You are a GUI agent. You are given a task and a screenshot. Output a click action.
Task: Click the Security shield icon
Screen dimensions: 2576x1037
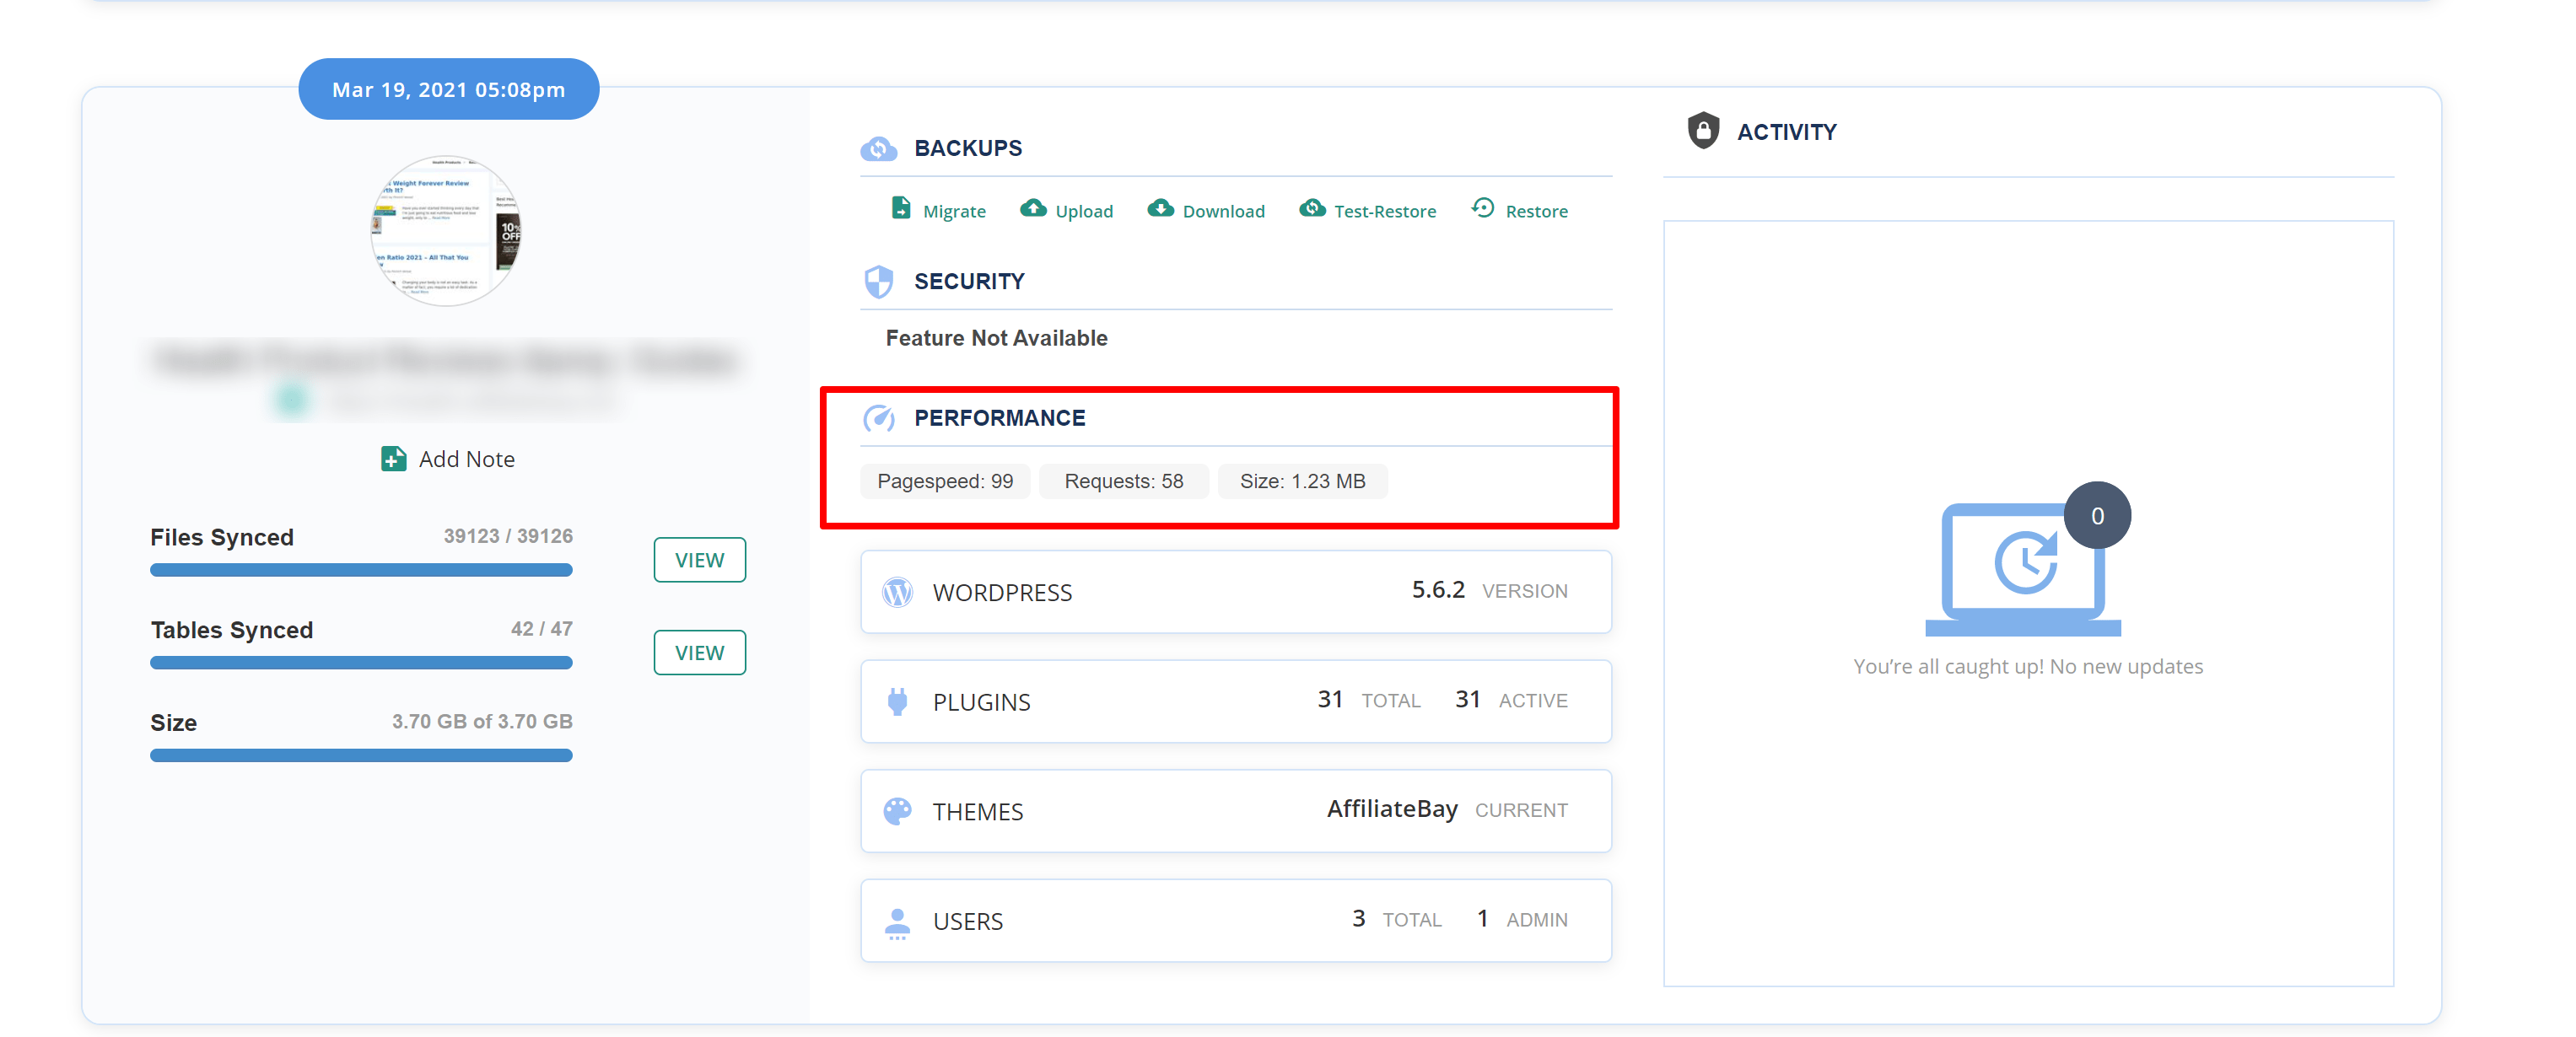click(x=879, y=282)
